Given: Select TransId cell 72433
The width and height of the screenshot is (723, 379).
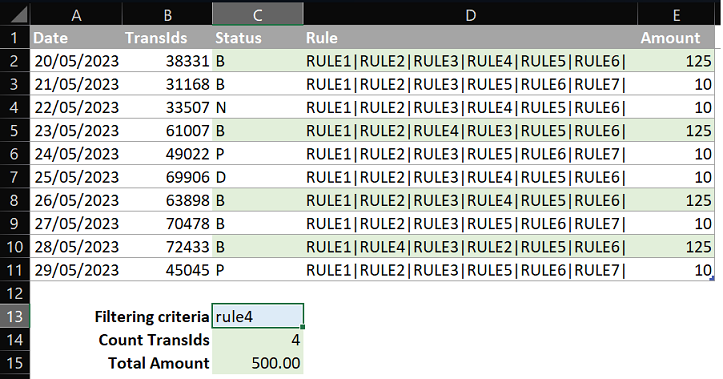Looking at the screenshot, I should point(167,247).
